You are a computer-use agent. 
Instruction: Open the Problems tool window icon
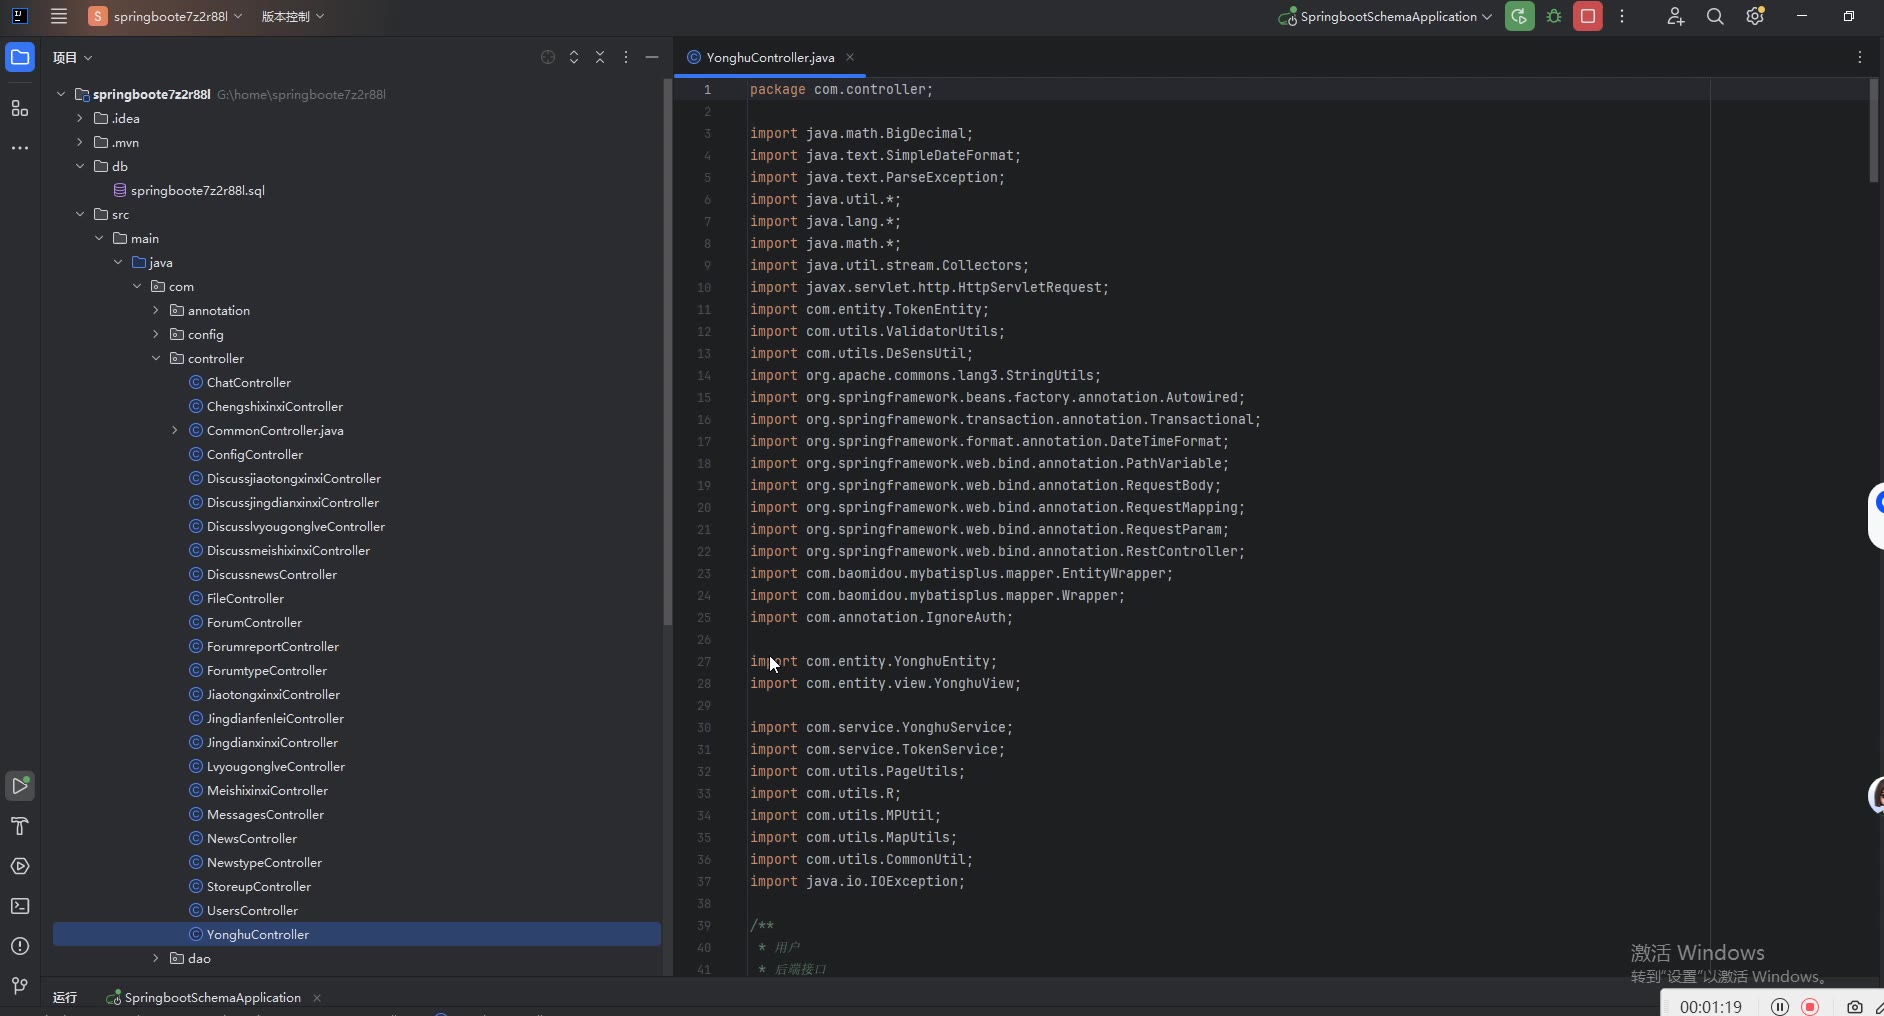point(20,946)
